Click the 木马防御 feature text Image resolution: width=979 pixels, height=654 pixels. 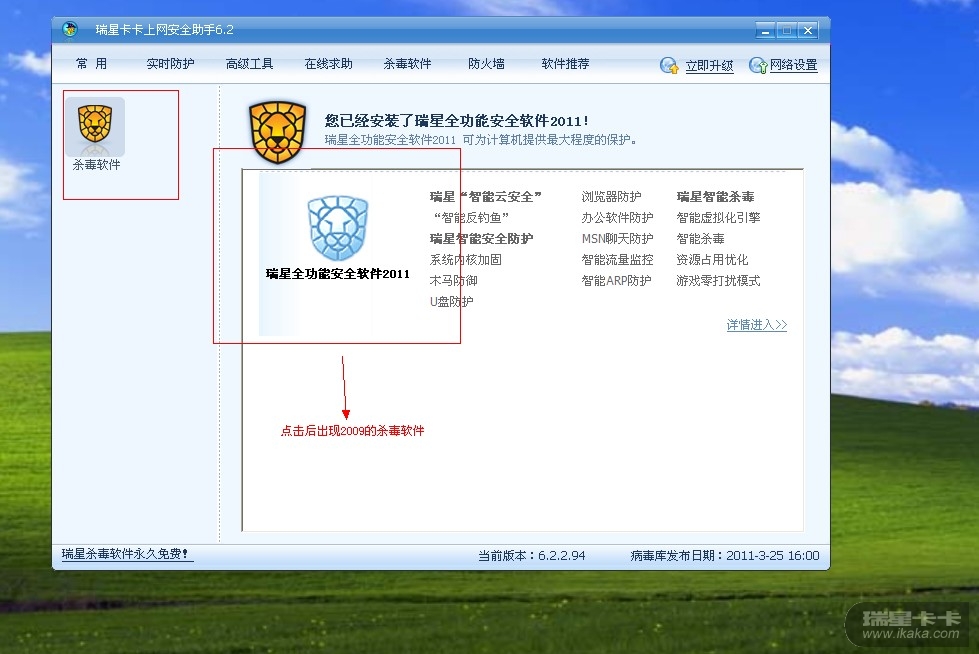pos(453,280)
